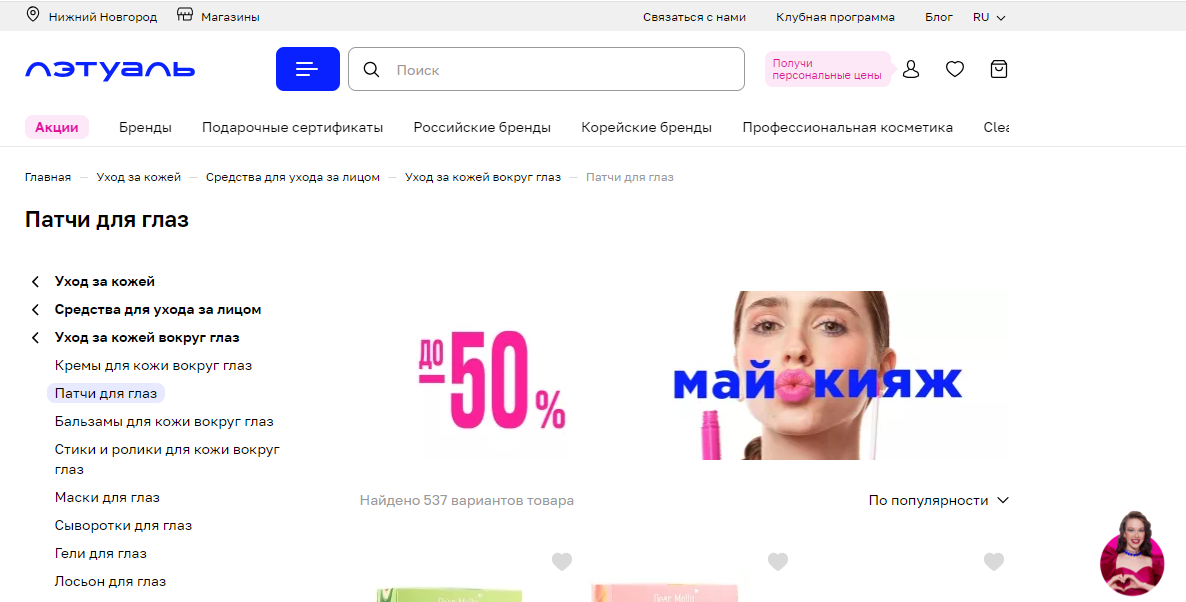The width and height of the screenshot is (1186, 602).
Task: Toggle favorite heart on third product
Action: click(x=994, y=561)
